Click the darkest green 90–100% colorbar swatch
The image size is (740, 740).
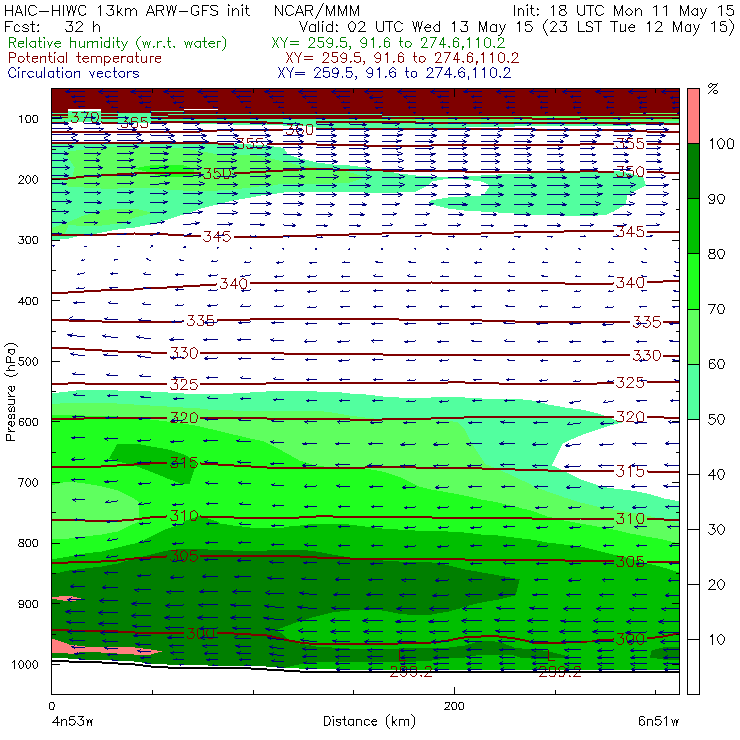[693, 171]
